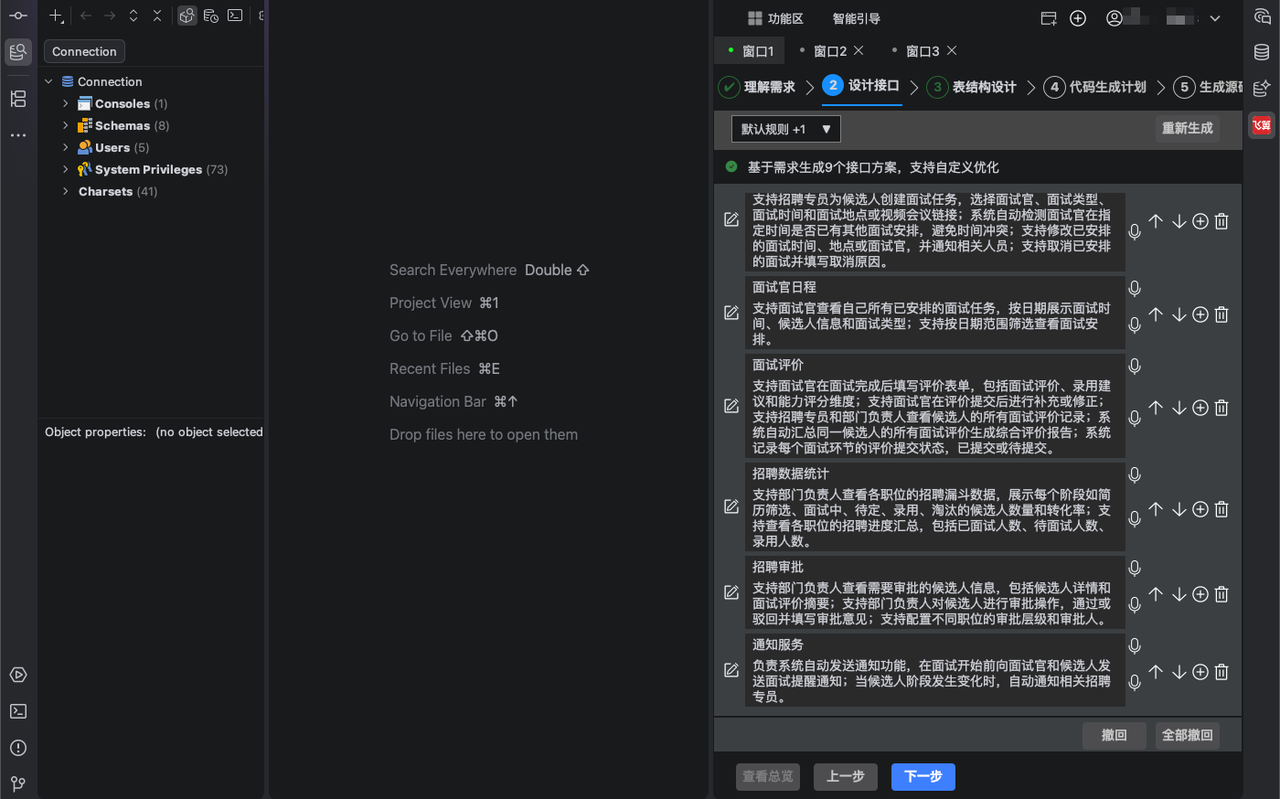
Task: Open the 默认规则 +1 dropdown
Action: tap(786, 129)
